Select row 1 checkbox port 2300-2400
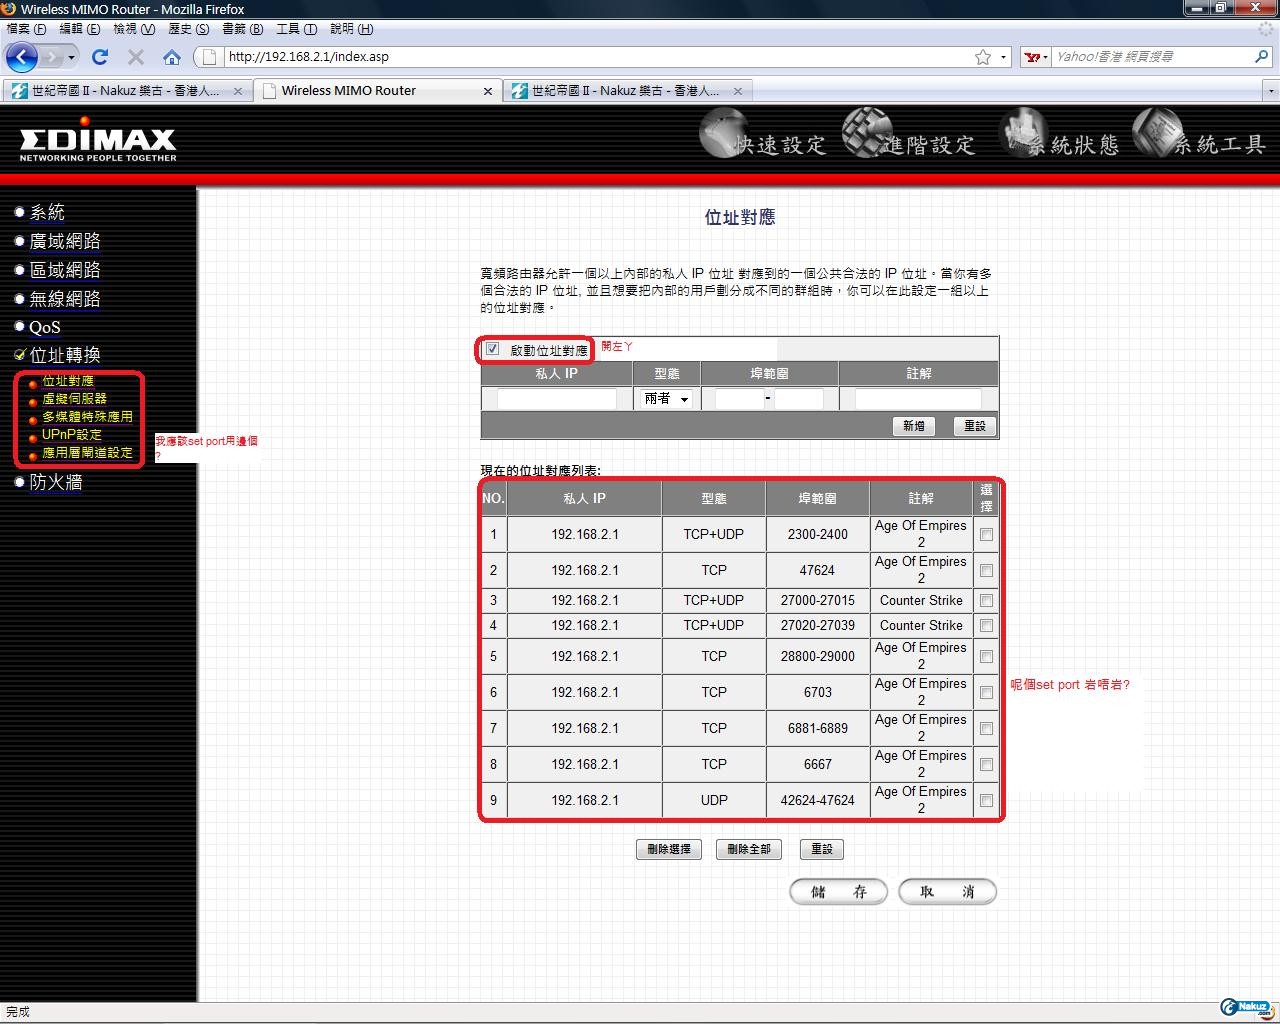This screenshot has width=1280, height=1024. pos(986,535)
